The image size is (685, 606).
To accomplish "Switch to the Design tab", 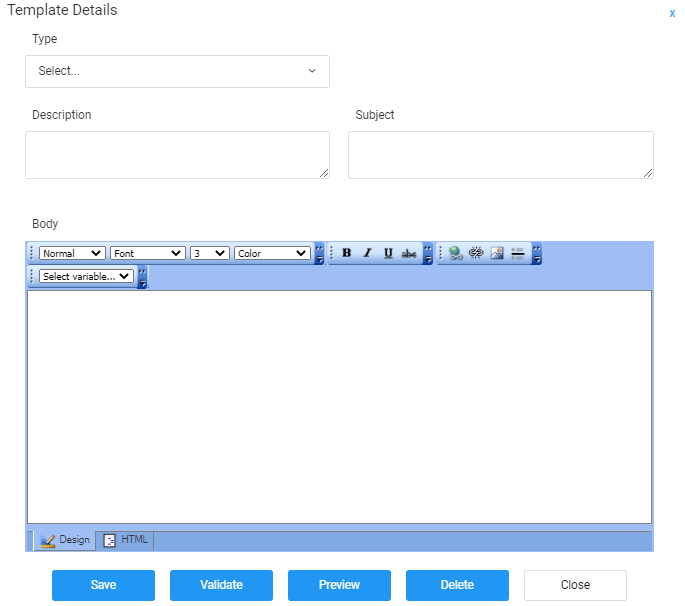I will [x=65, y=540].
